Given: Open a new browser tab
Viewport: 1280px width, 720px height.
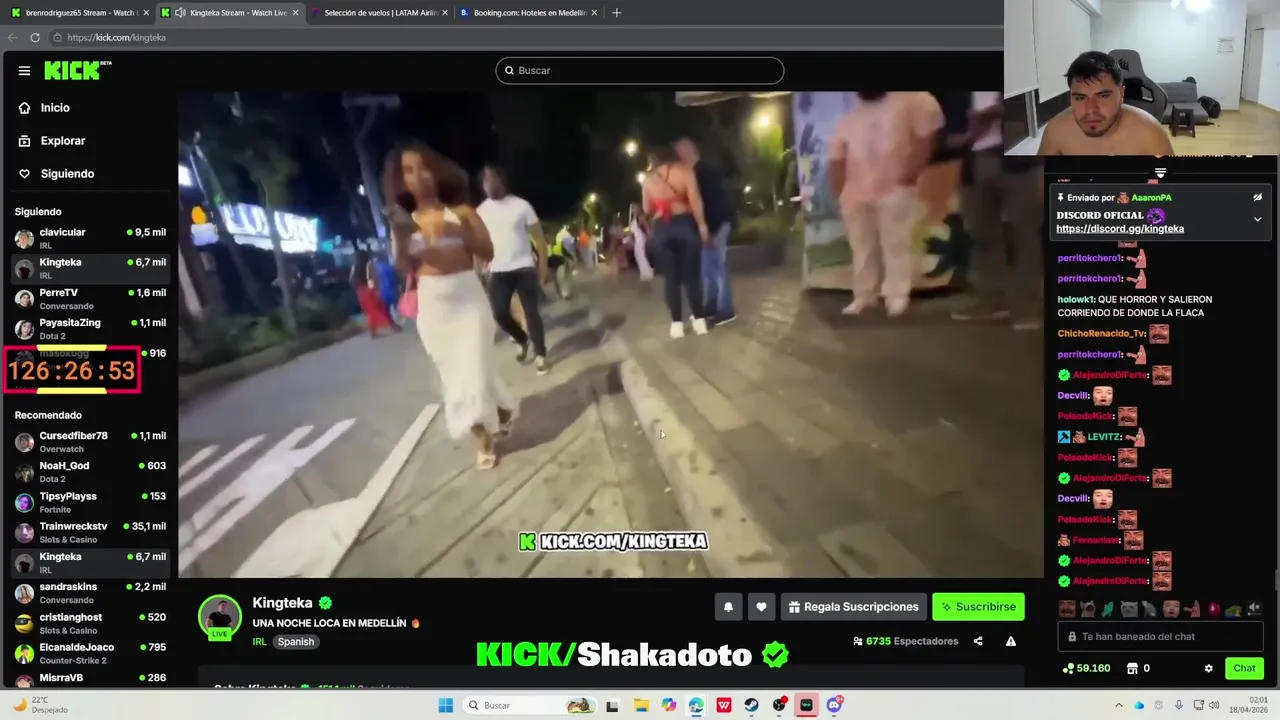Looking at the screenshot, I should [616, 13].
